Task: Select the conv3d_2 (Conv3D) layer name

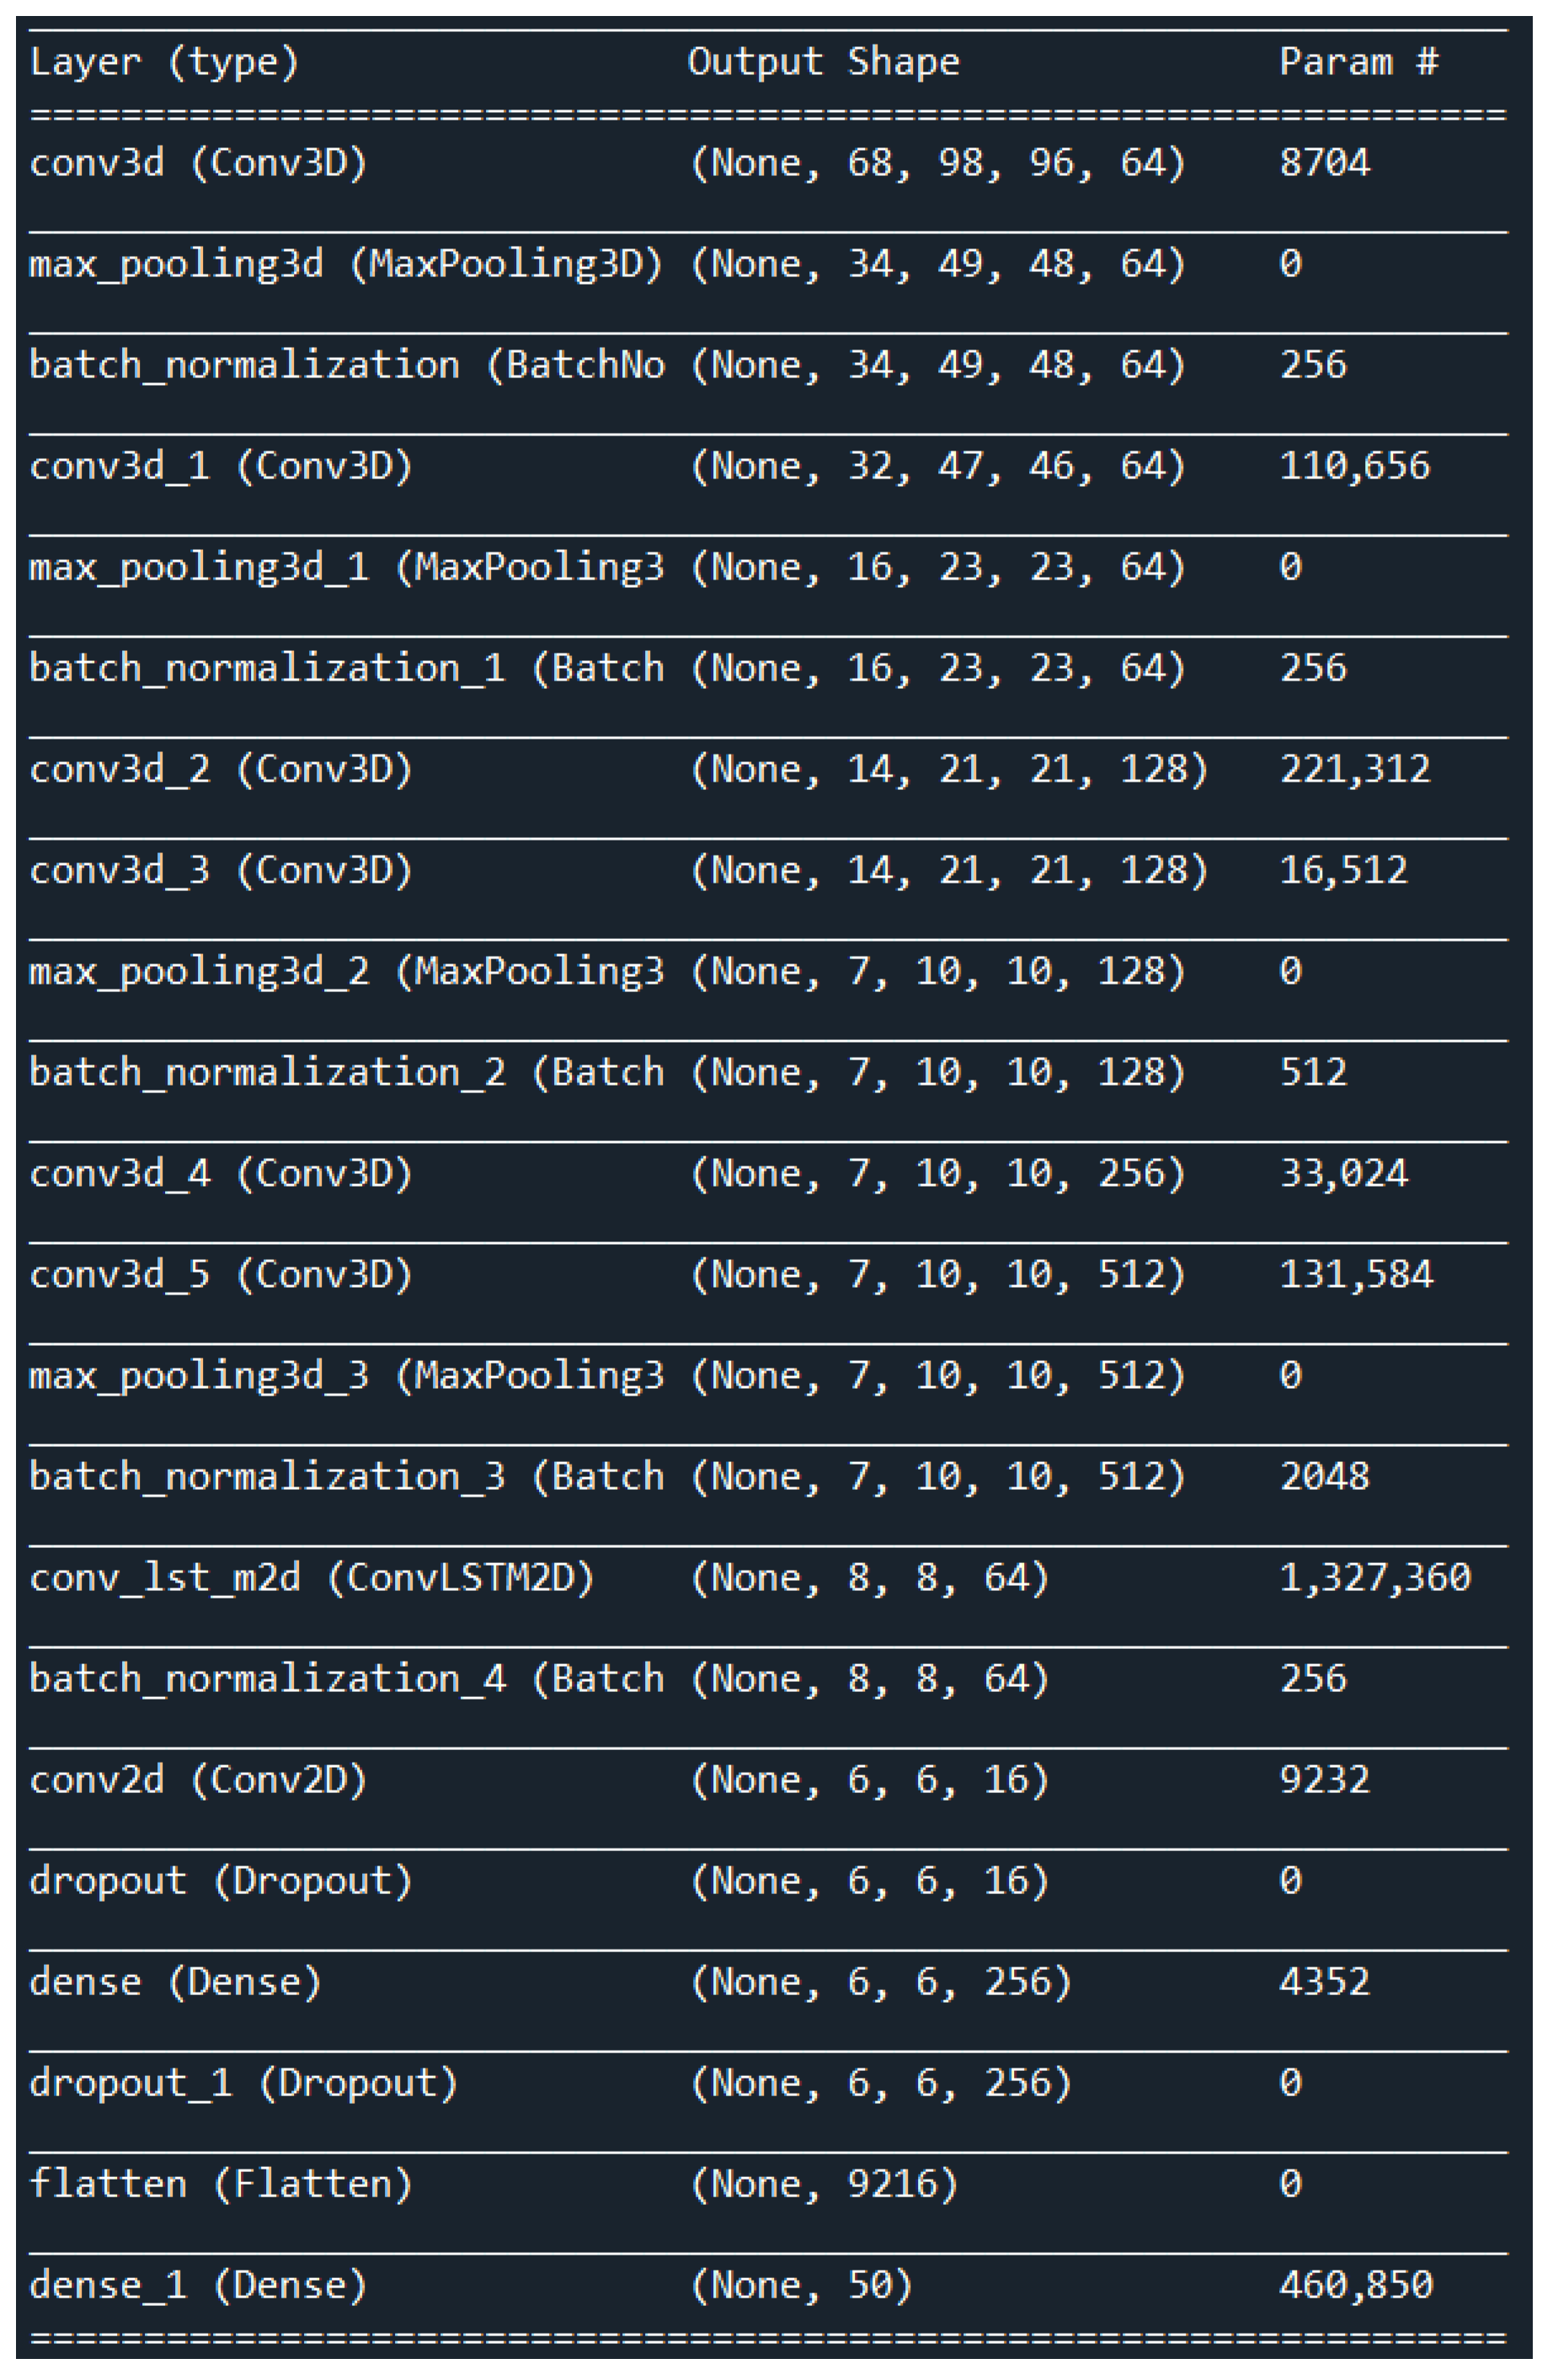Action: (x=220, y=770)
